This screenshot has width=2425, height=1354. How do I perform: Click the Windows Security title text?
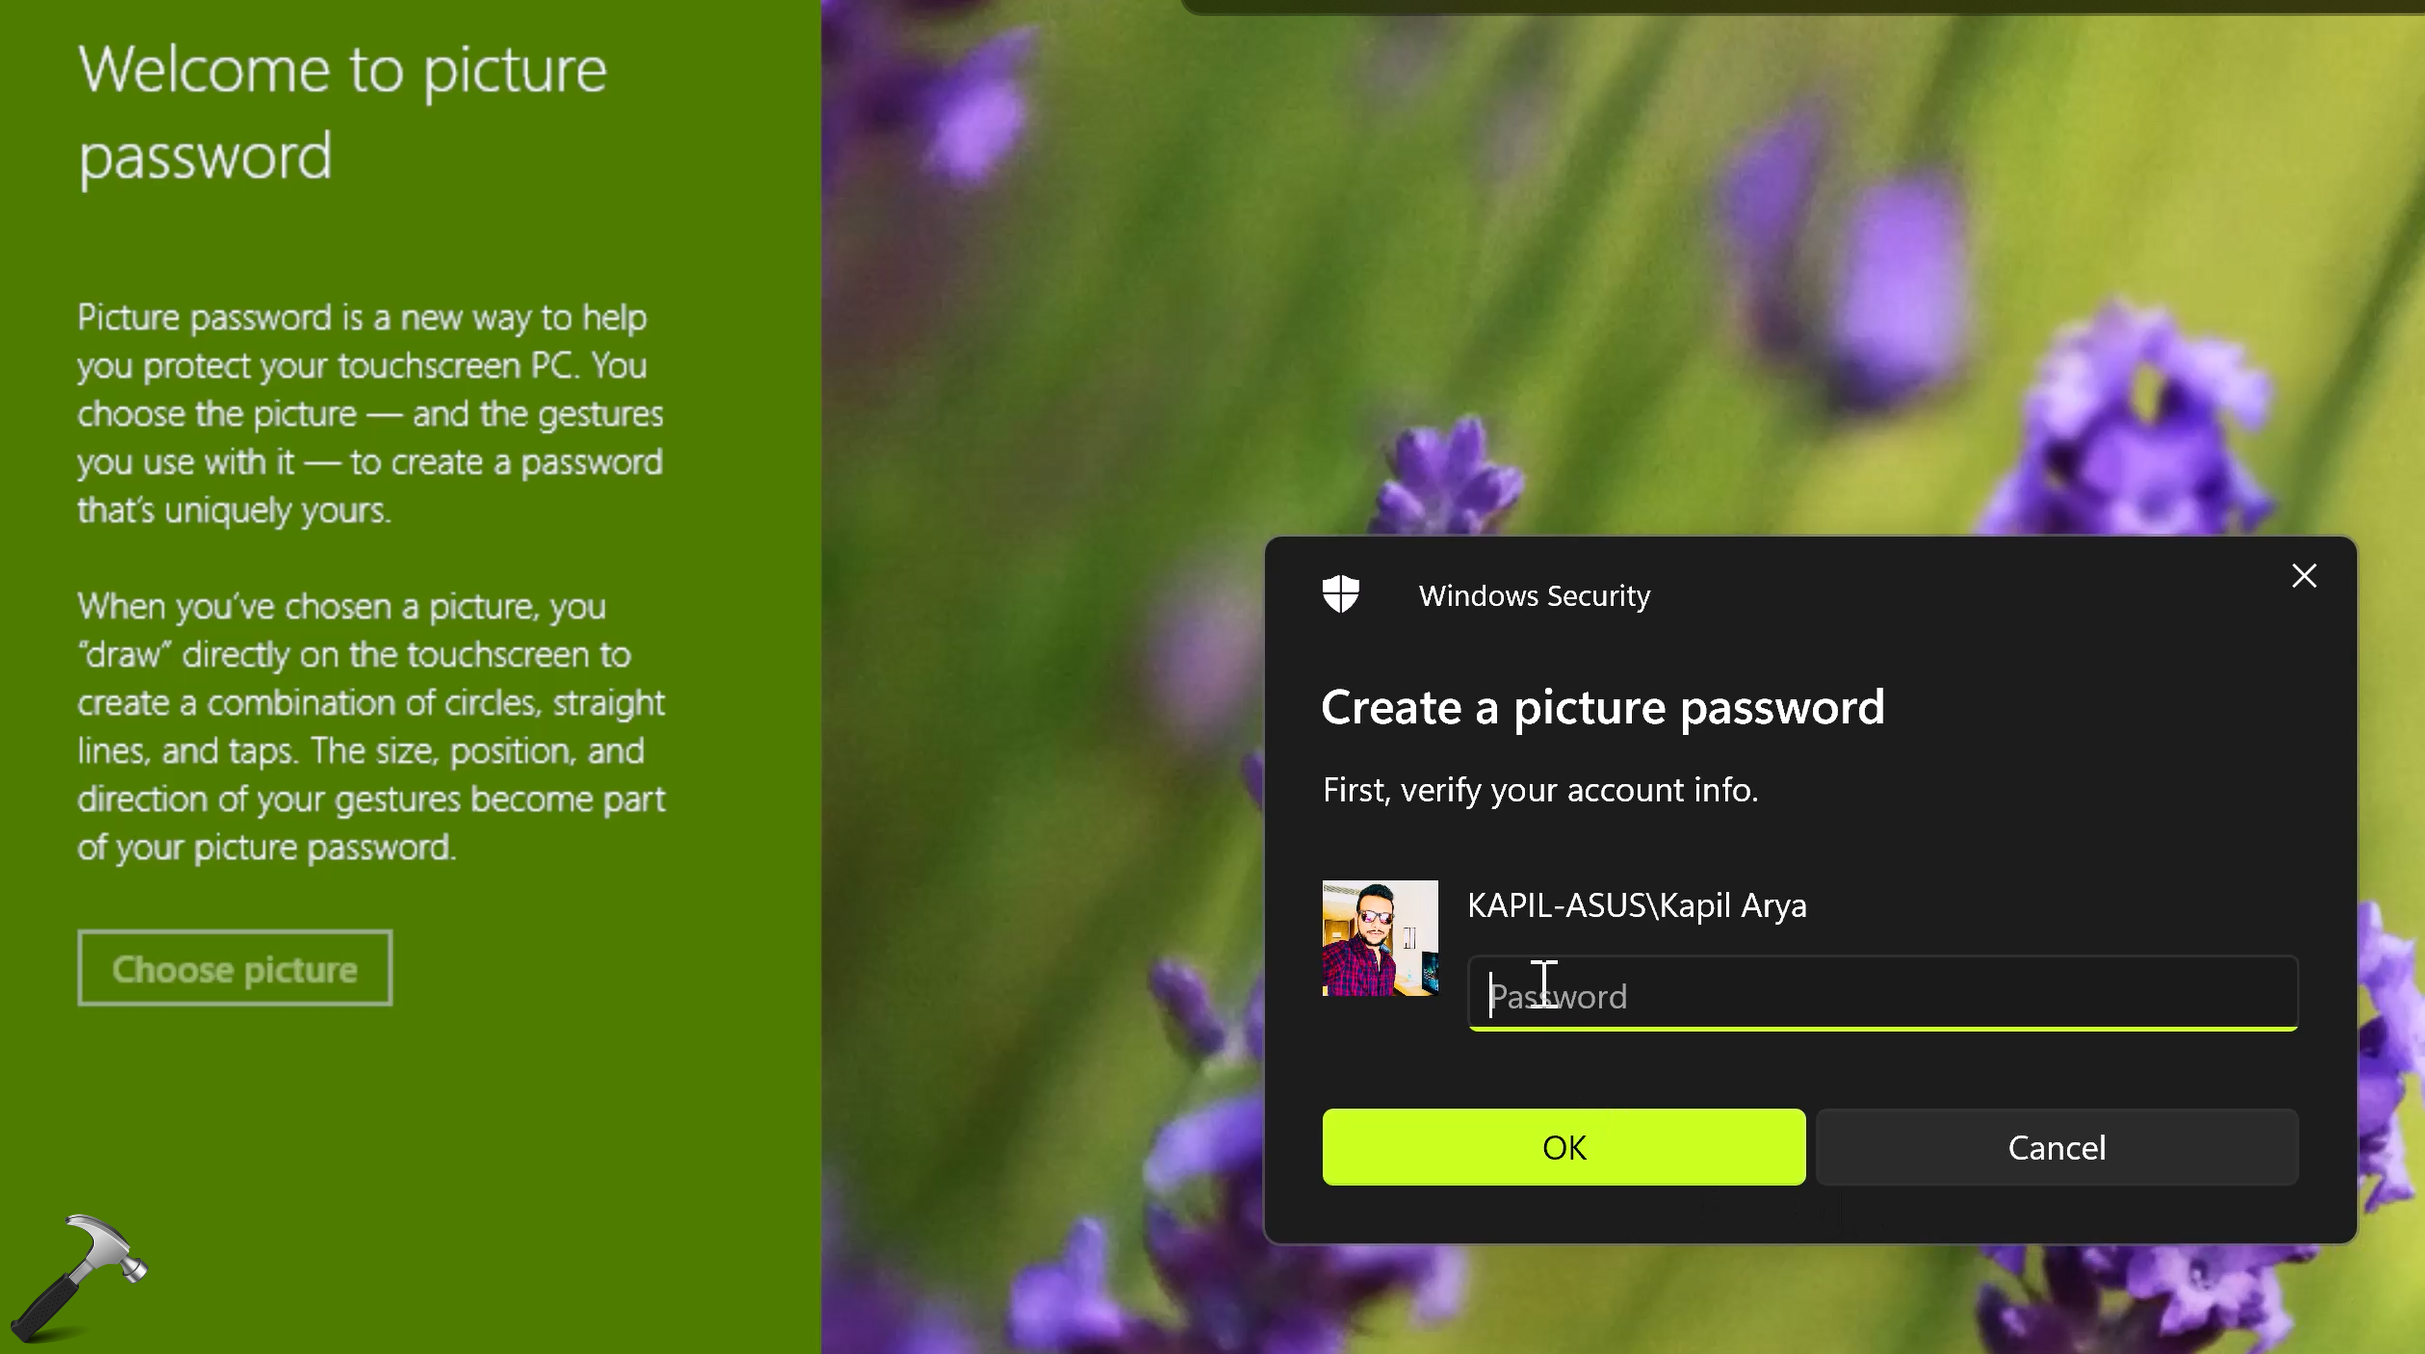coord(1533,596)
